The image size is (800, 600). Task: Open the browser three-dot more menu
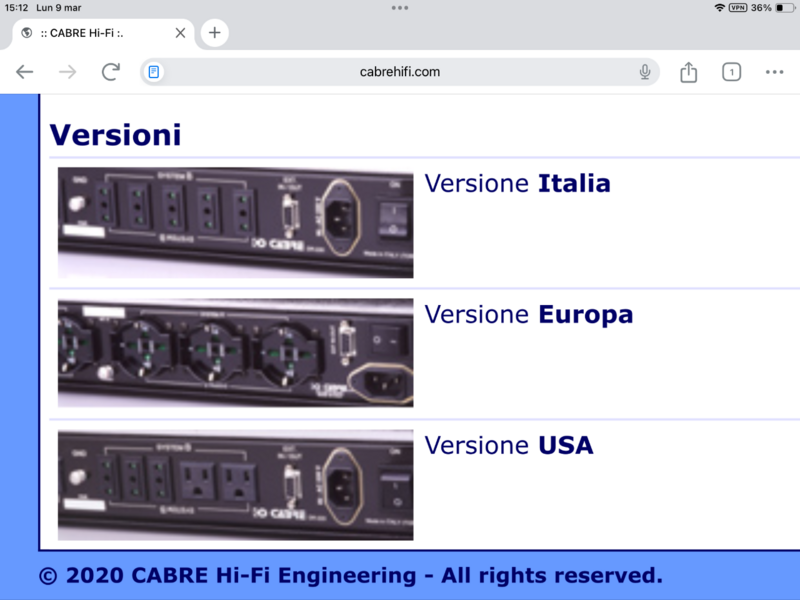tap(774, 72)
